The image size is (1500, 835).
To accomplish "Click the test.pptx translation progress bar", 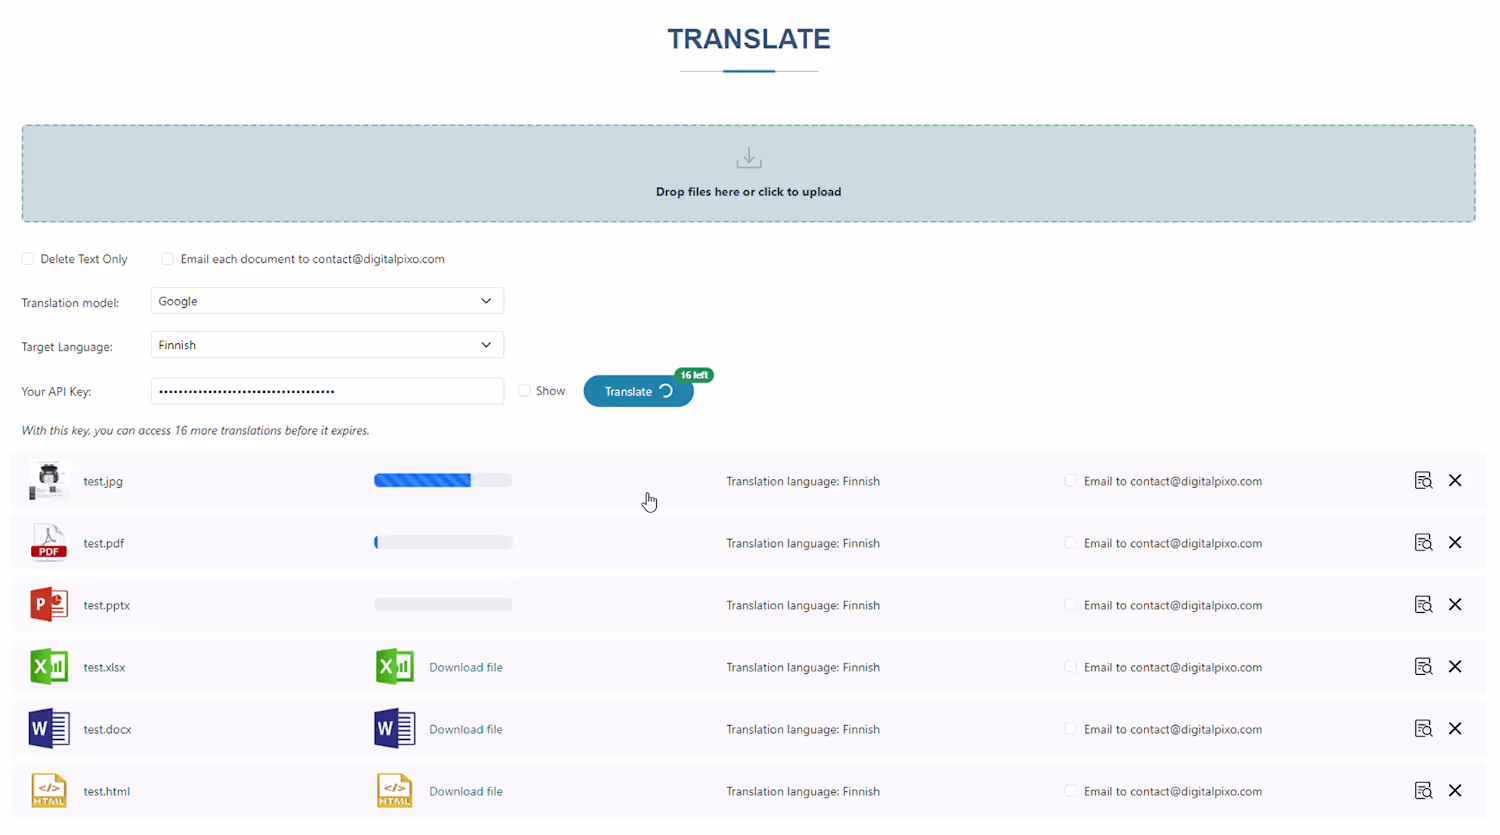I will [x=443, y=605].
